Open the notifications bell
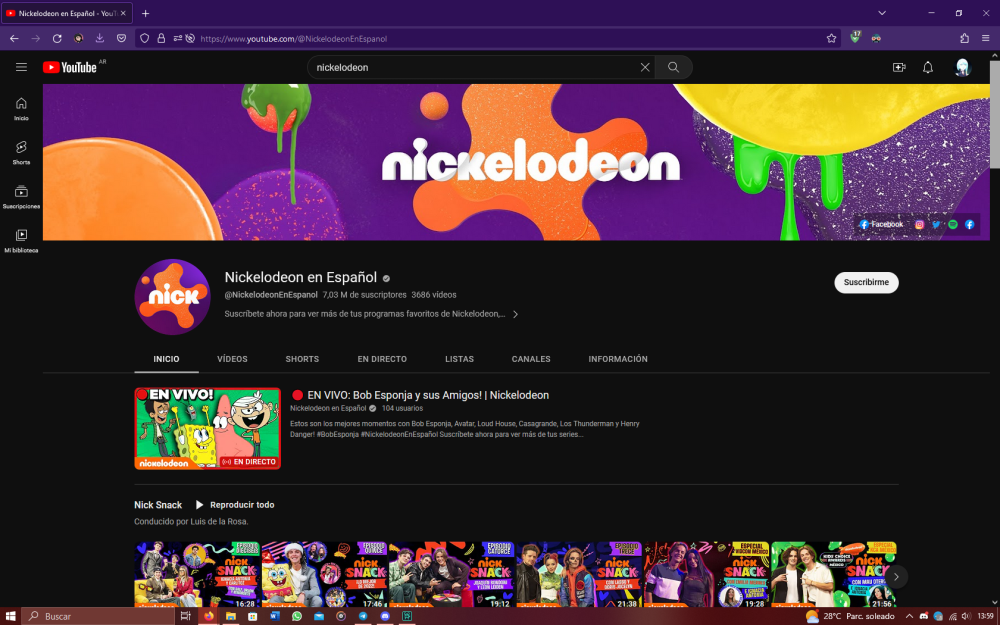Image resolution: width=1000 pixels, height=625 pixels. (x=928, y=67)
